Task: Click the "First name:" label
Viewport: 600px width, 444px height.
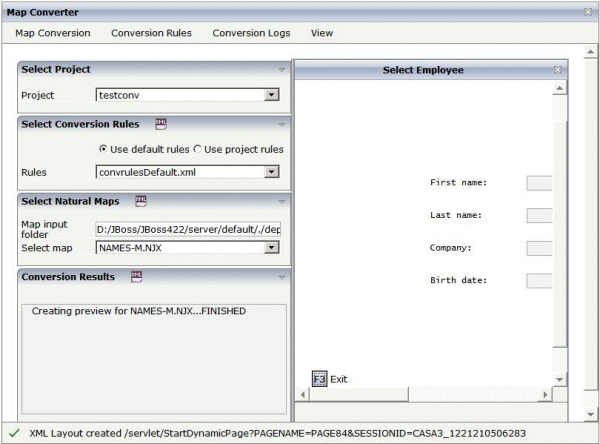Action: coord(458,183)
